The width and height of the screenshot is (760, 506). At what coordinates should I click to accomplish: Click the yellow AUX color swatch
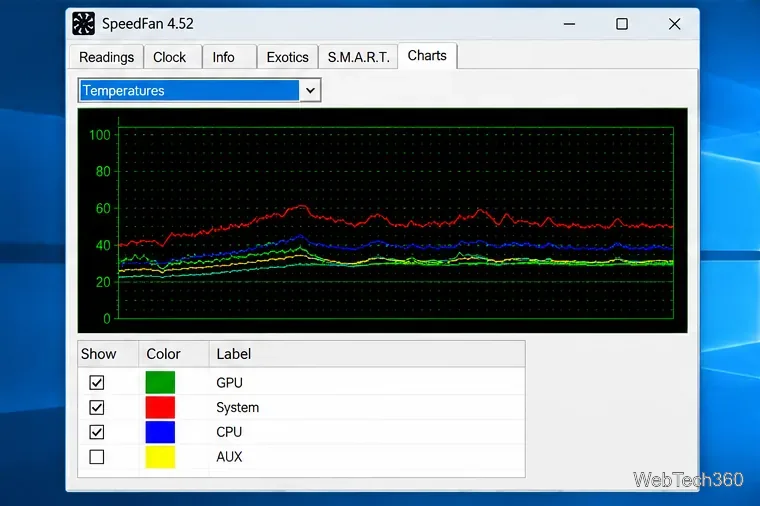[160, 457]
